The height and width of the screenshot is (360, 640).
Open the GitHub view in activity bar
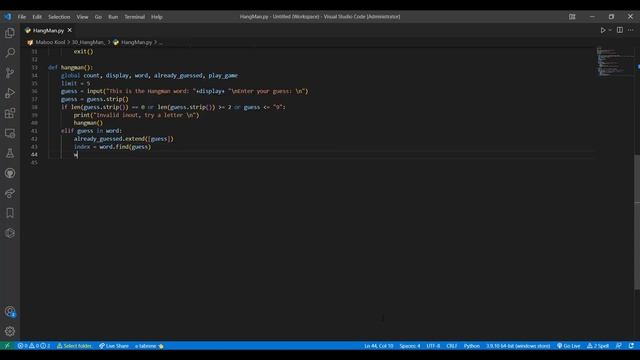coord(10,173)
